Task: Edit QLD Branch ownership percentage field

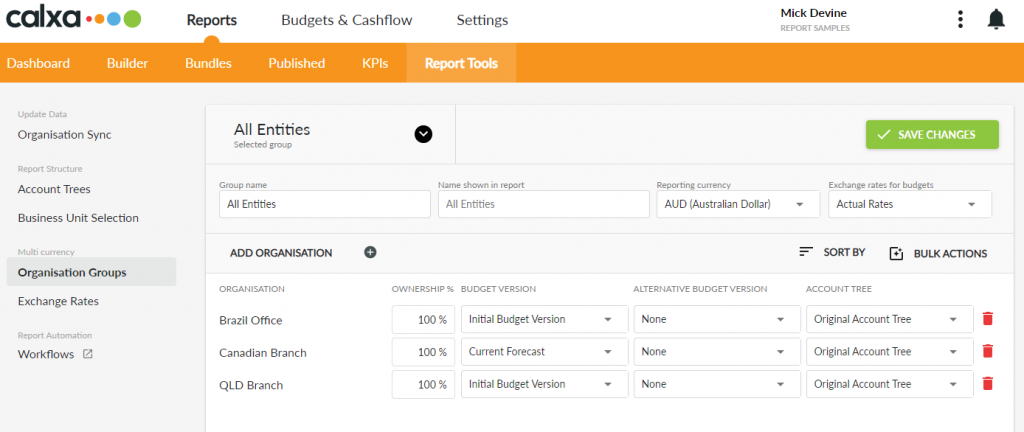Action: pos(423,384)
